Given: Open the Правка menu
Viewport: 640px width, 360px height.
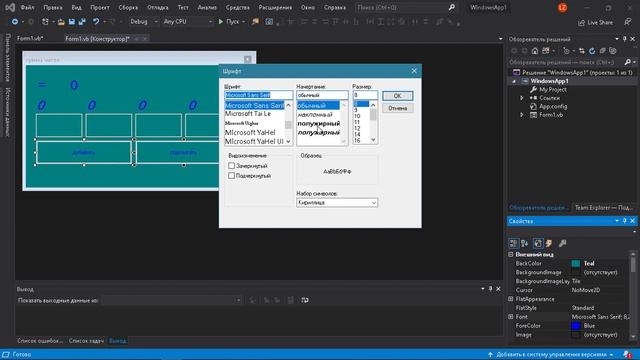Looking at the screenshot, I should click(x=53, y=7).
